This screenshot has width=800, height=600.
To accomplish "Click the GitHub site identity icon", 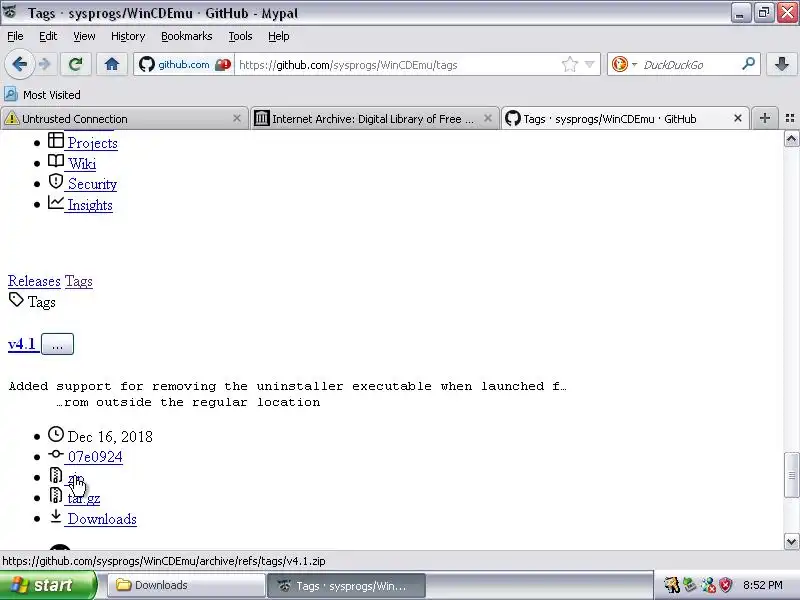I will (147, 65).
